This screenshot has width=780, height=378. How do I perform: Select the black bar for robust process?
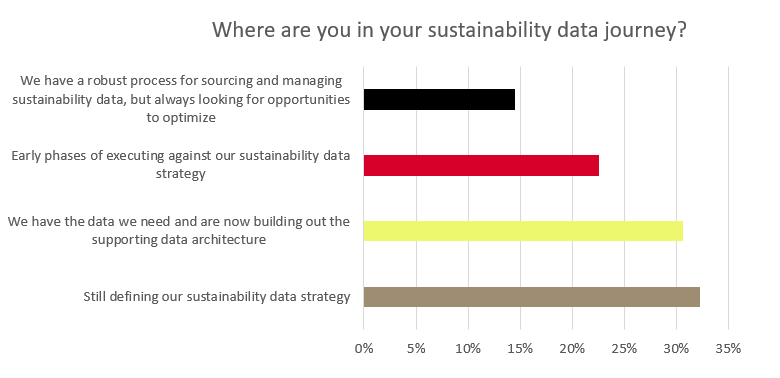pos(439,99)
